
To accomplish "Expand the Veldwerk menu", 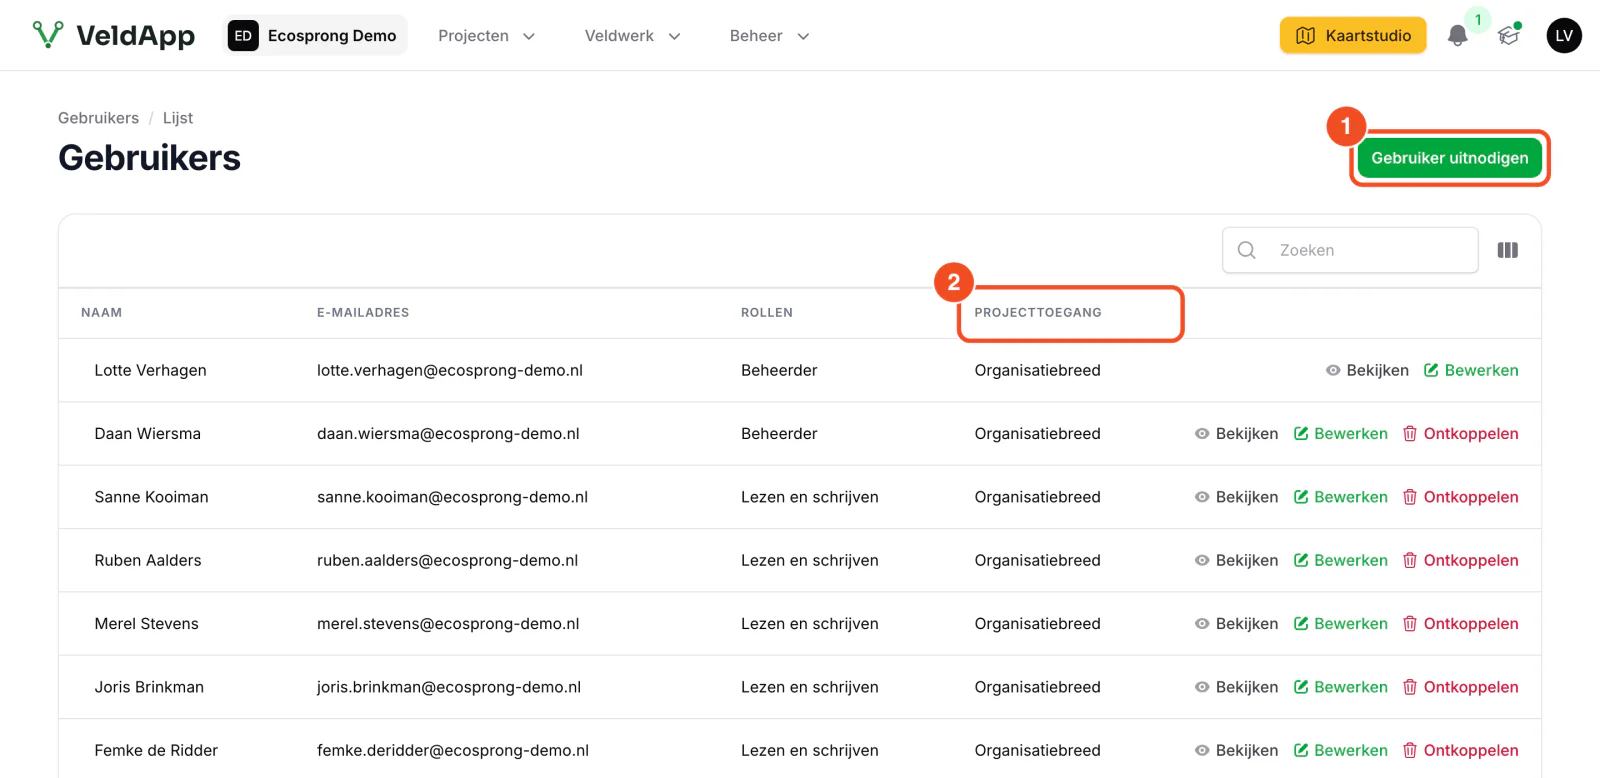I will 633,36.
